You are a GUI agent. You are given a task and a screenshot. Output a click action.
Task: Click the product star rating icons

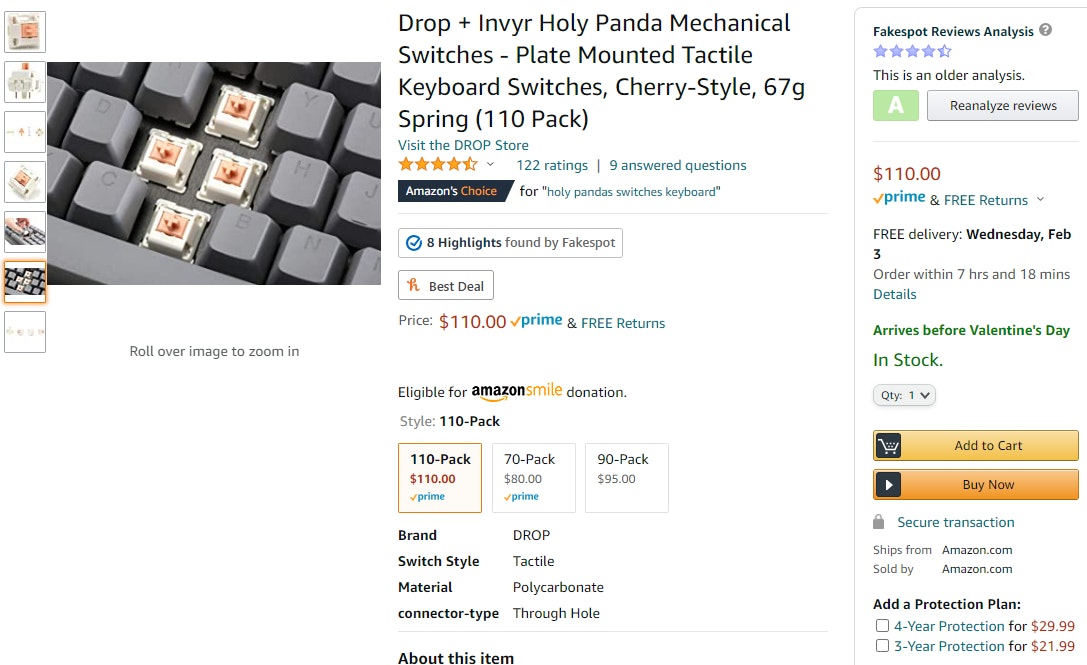(438, 165)
